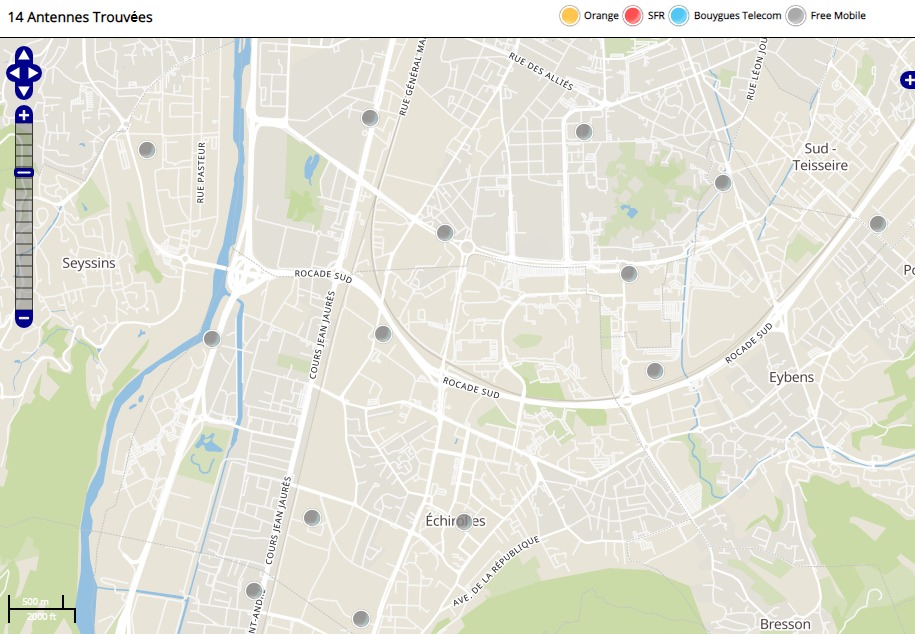This screenshot has height=634, width=915.
Task: Click the Bouygues Telecom legend label
Action: pos(737,16)
